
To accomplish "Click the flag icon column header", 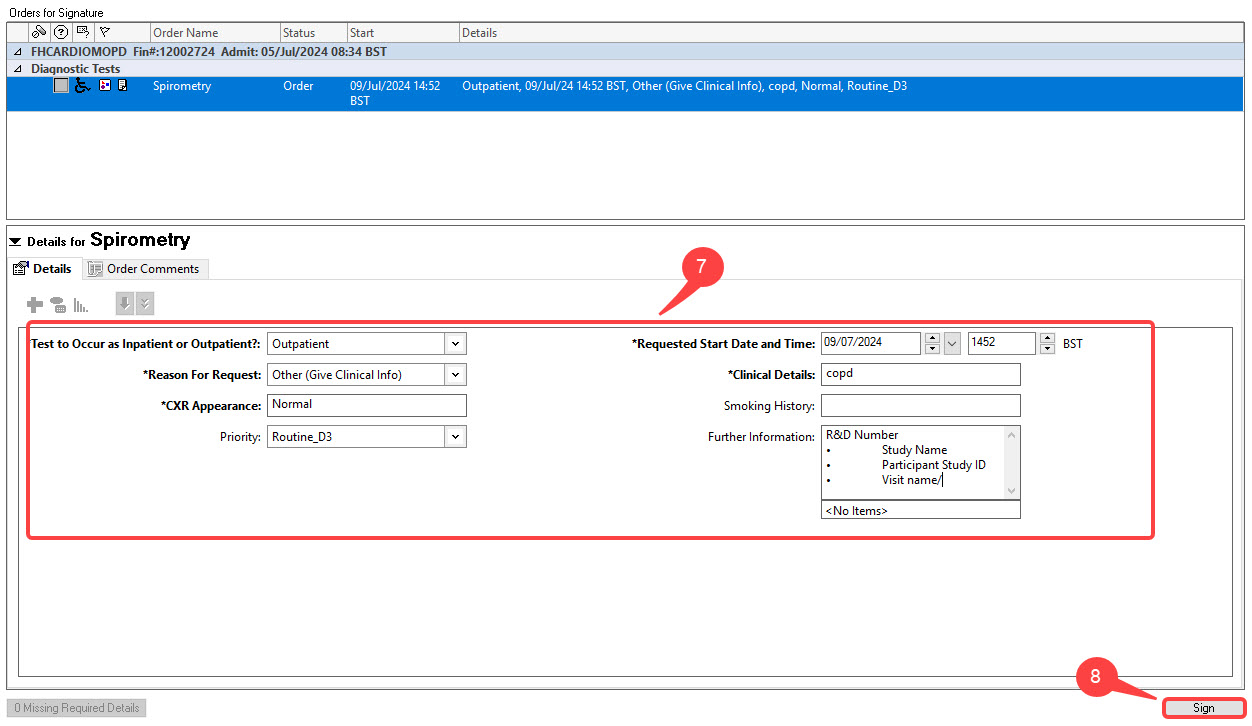I will coord(105,32).
